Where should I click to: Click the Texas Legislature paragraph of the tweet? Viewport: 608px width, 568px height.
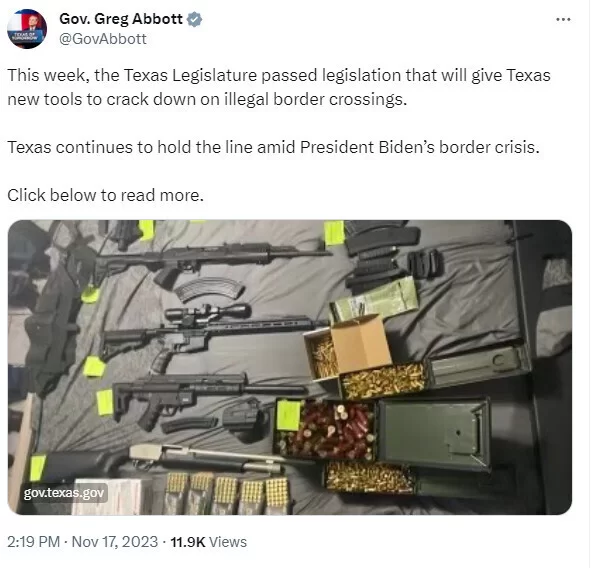[x=279, y=87]
